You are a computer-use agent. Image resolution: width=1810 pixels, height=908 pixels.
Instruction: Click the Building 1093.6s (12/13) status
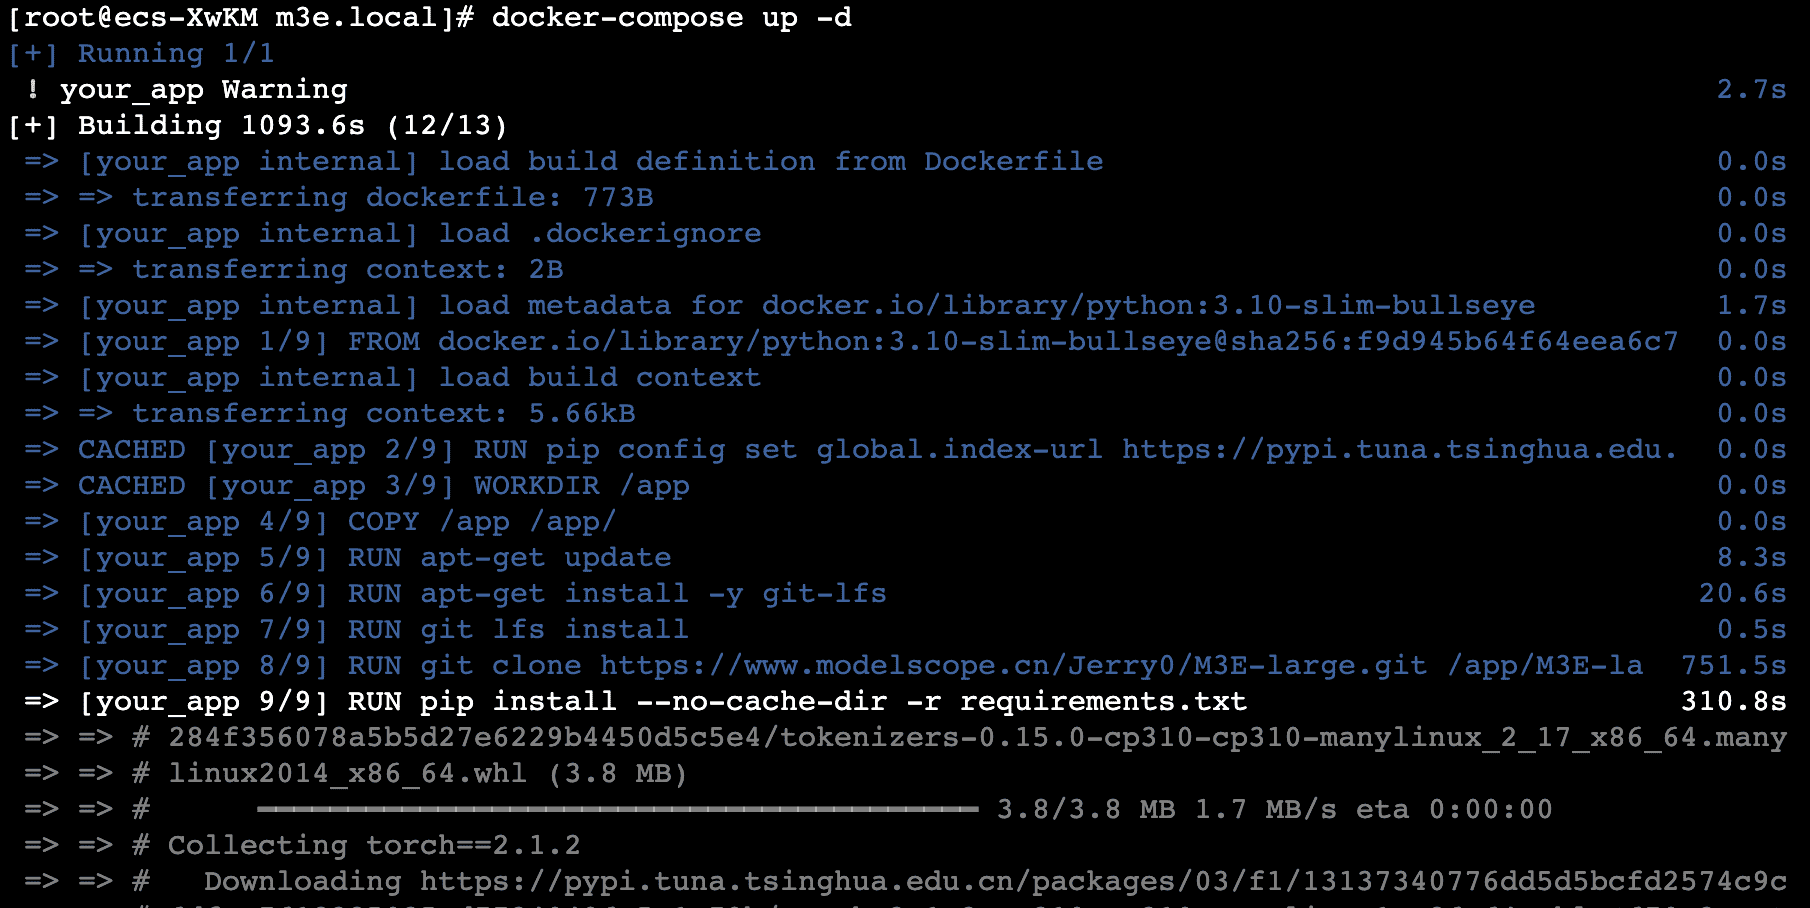pyautogui.click(x=292, y=126)
